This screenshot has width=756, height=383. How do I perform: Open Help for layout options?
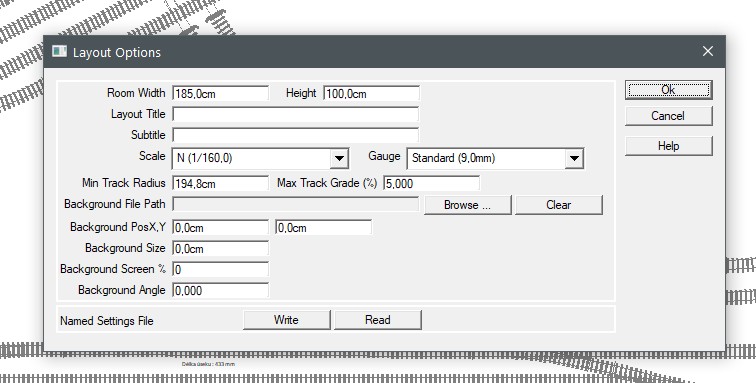click(x=668, y=146)
